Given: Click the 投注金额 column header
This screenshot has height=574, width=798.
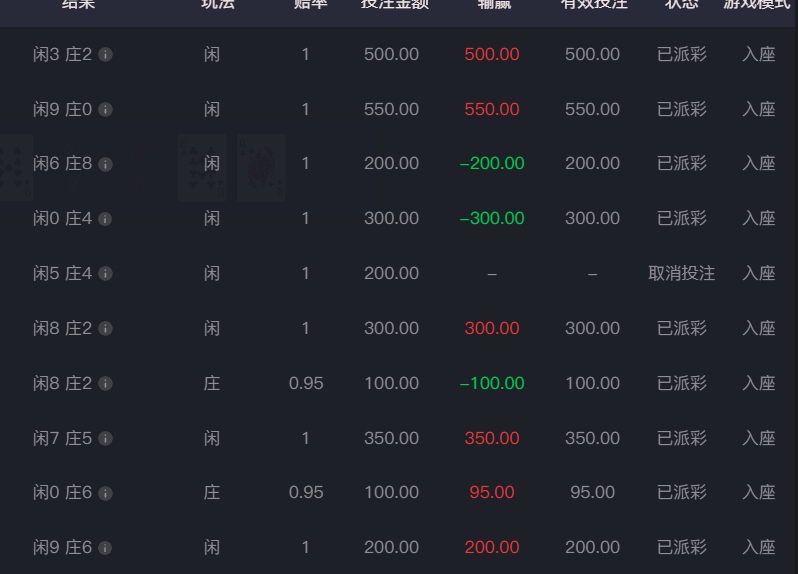Looking at the screenshot, I should coord(391,5).
